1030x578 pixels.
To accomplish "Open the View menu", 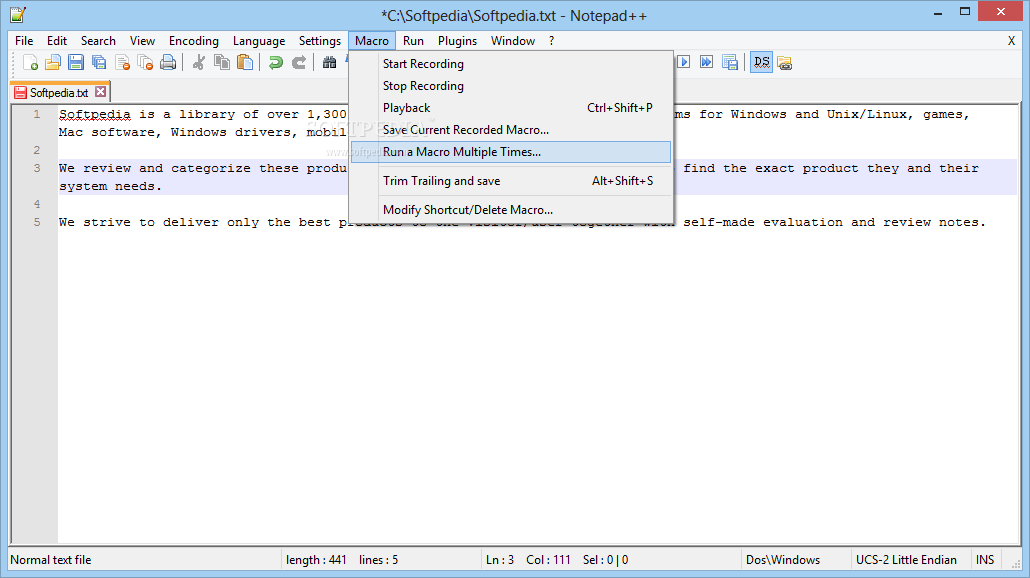I will click(143, 41).
